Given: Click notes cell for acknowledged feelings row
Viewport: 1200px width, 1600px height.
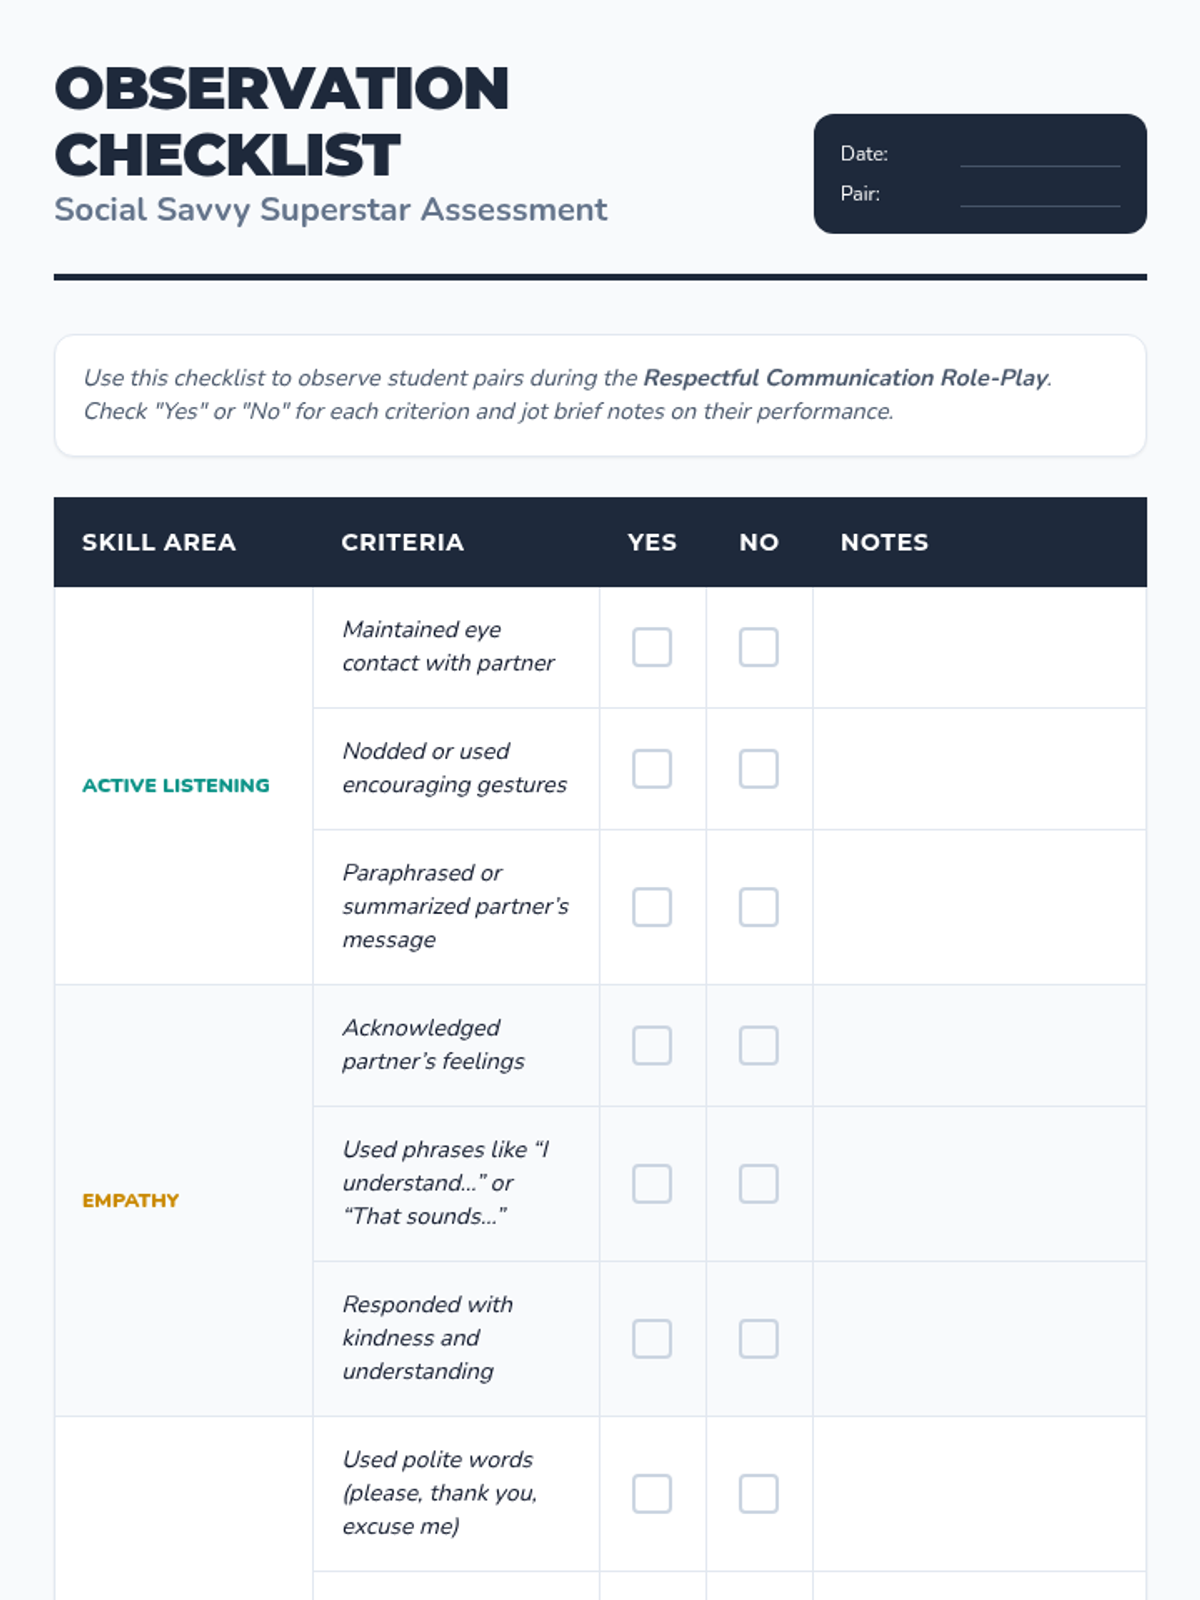Looking at the screenshot, I should point(979,1045).
